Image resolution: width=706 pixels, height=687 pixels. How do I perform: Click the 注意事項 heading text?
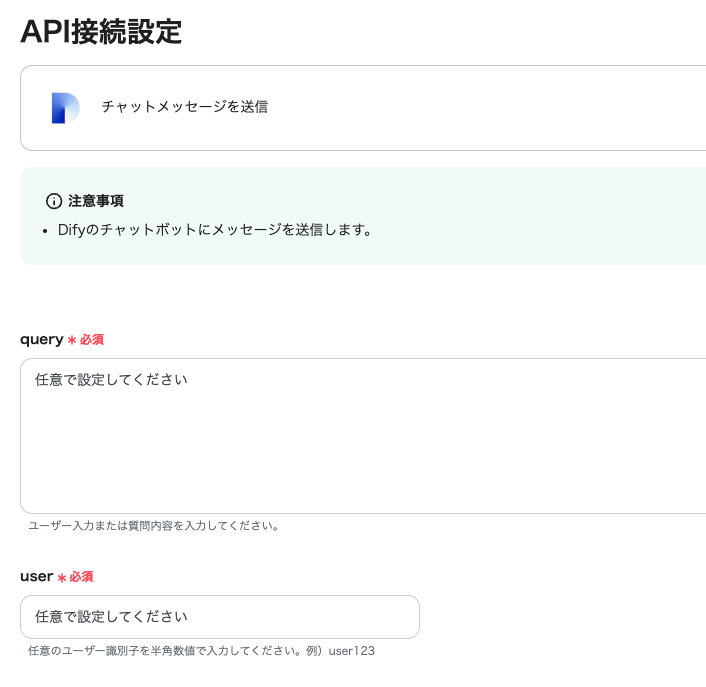(x=96, y=201)
